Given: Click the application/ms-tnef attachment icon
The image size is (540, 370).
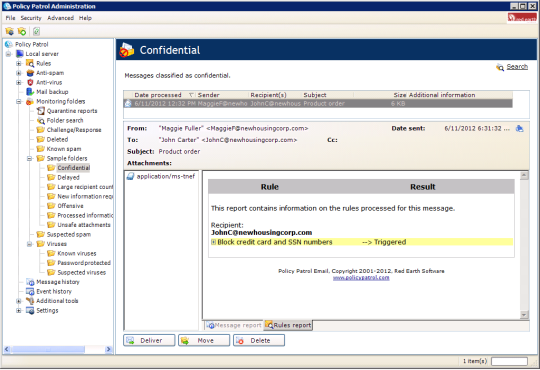Looking at the screenshot, I should [130, 176].
